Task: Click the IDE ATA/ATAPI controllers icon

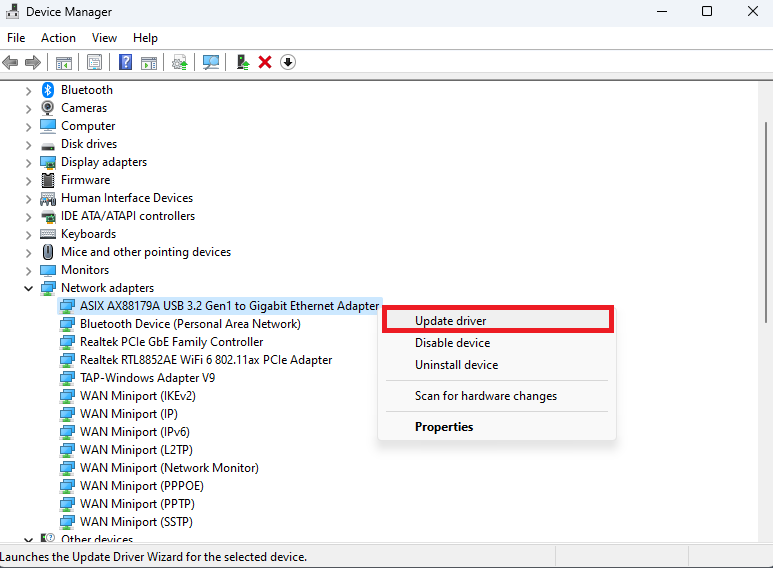Action: [48, 216]
